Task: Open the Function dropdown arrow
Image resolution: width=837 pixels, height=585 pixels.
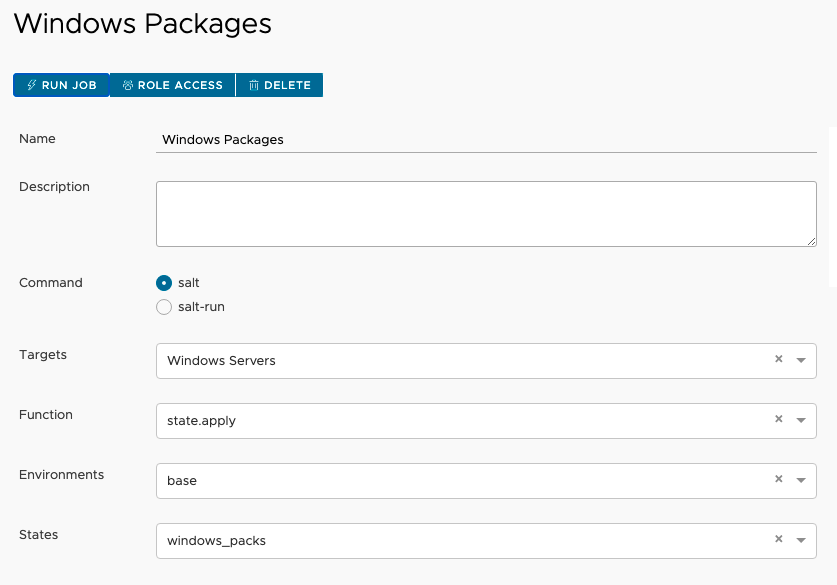Action: click(x=801, y=421)
